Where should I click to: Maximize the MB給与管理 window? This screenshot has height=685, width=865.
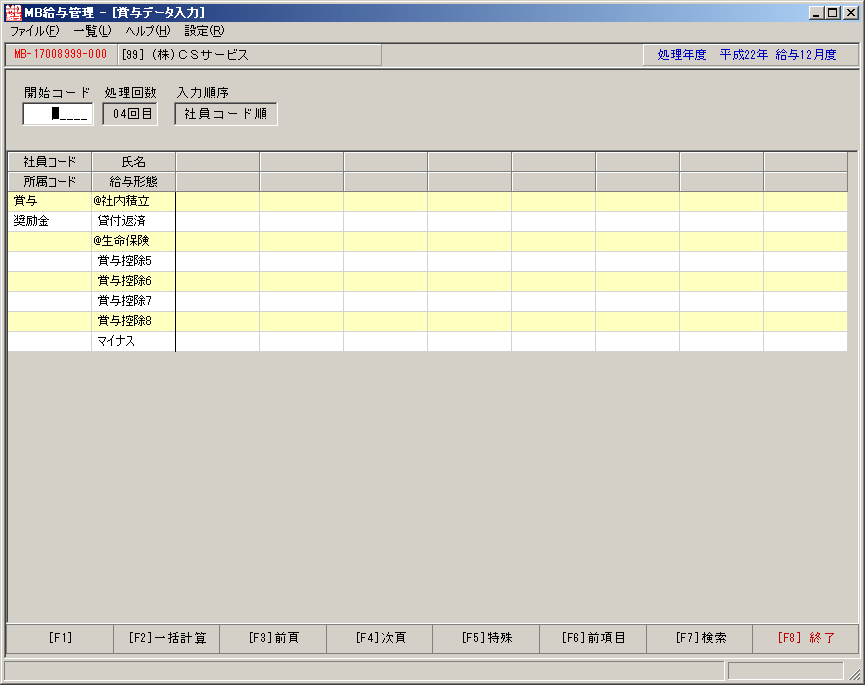coord(832,13)
